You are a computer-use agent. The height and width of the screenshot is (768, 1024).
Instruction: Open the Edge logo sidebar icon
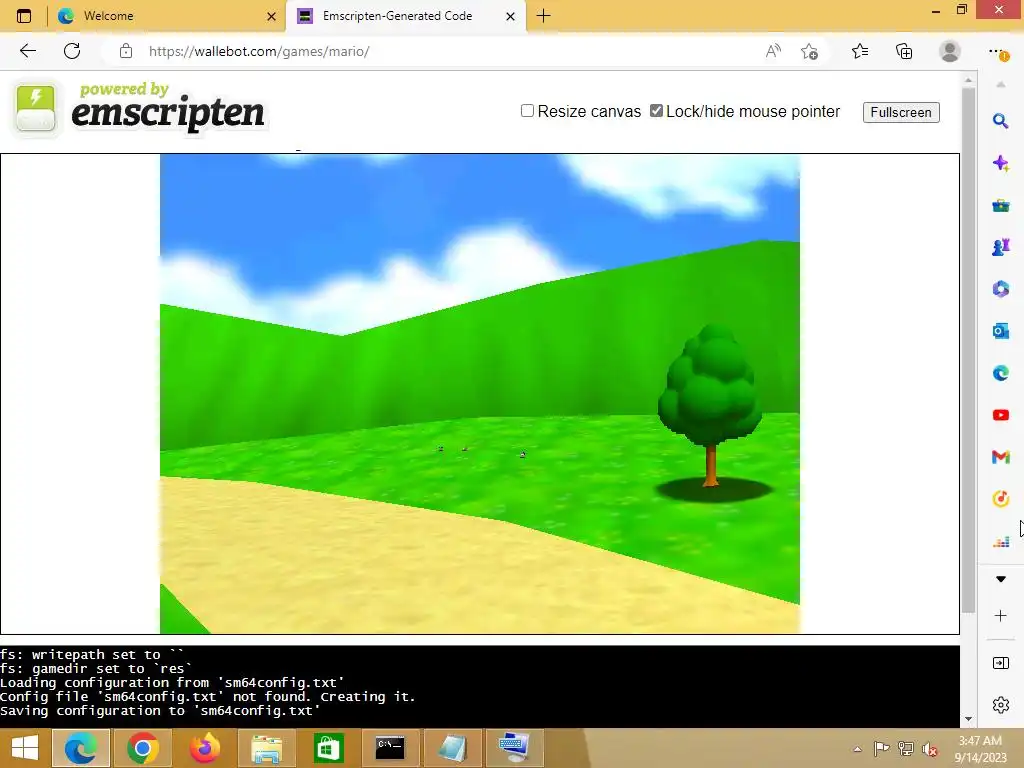pos(1000,373)
